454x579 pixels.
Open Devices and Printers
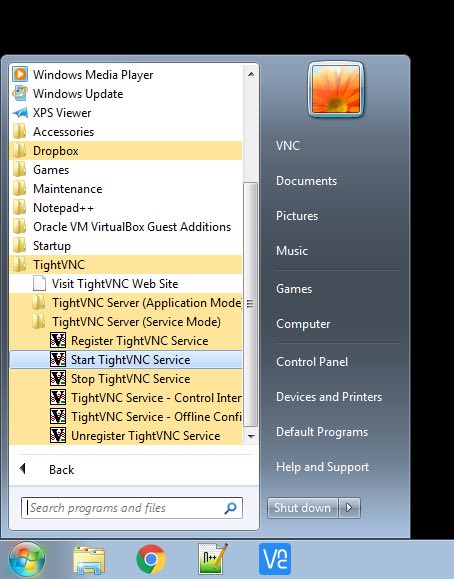[x=329, y=397]
